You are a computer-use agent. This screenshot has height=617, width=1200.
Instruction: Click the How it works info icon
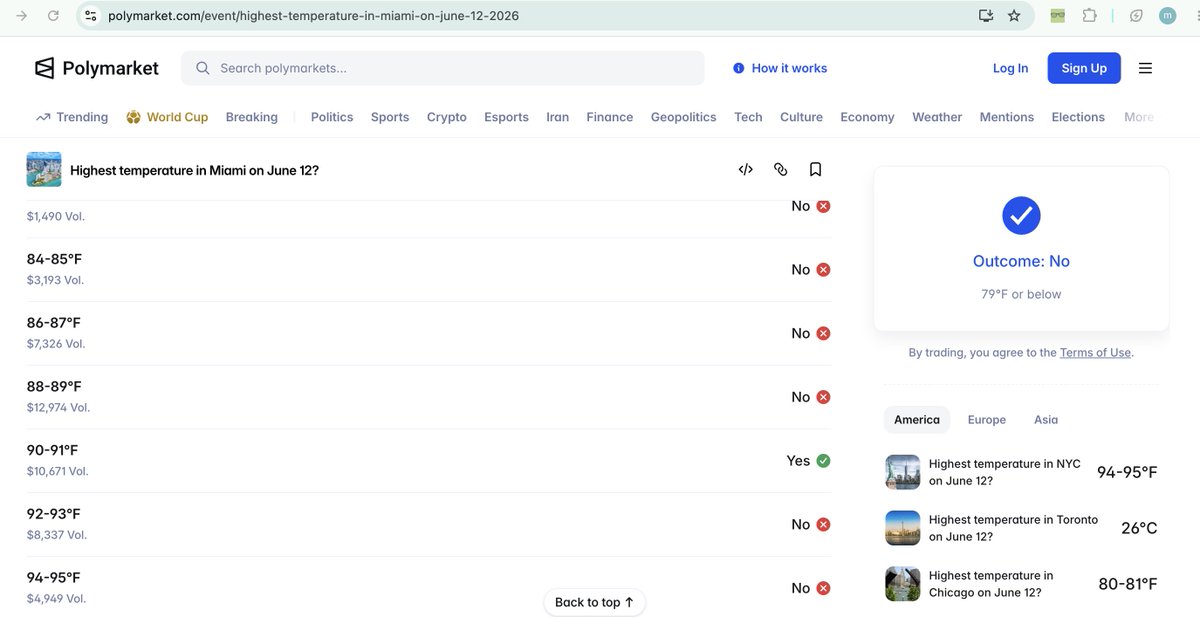[739, 68]
